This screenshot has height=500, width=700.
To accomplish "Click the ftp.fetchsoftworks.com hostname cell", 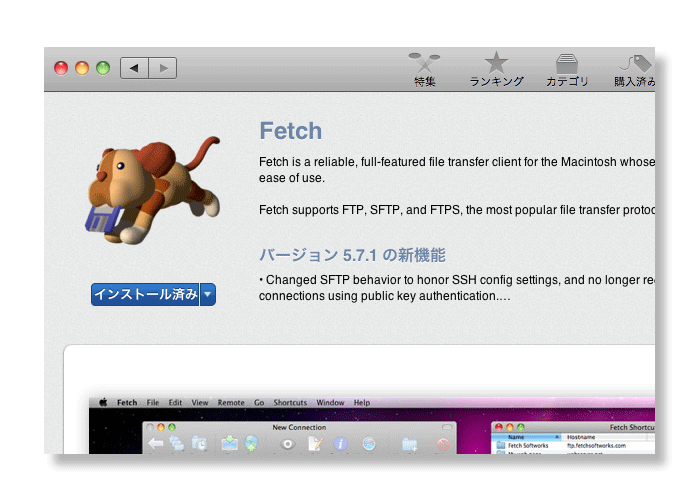I will click(596, 446).
